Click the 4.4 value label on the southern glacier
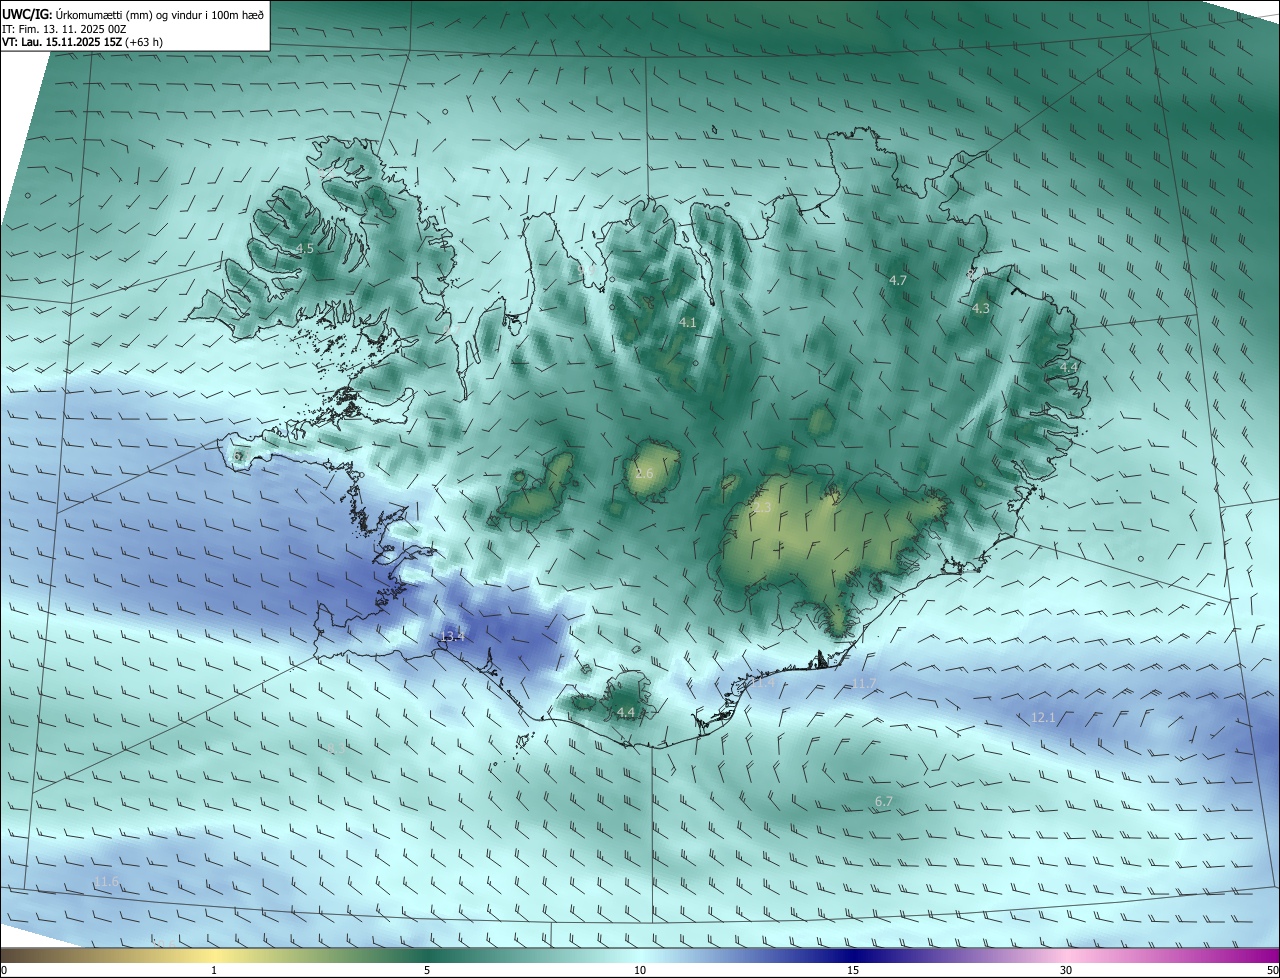This screenshot has height=978, width=1280. tap(625, 712)
